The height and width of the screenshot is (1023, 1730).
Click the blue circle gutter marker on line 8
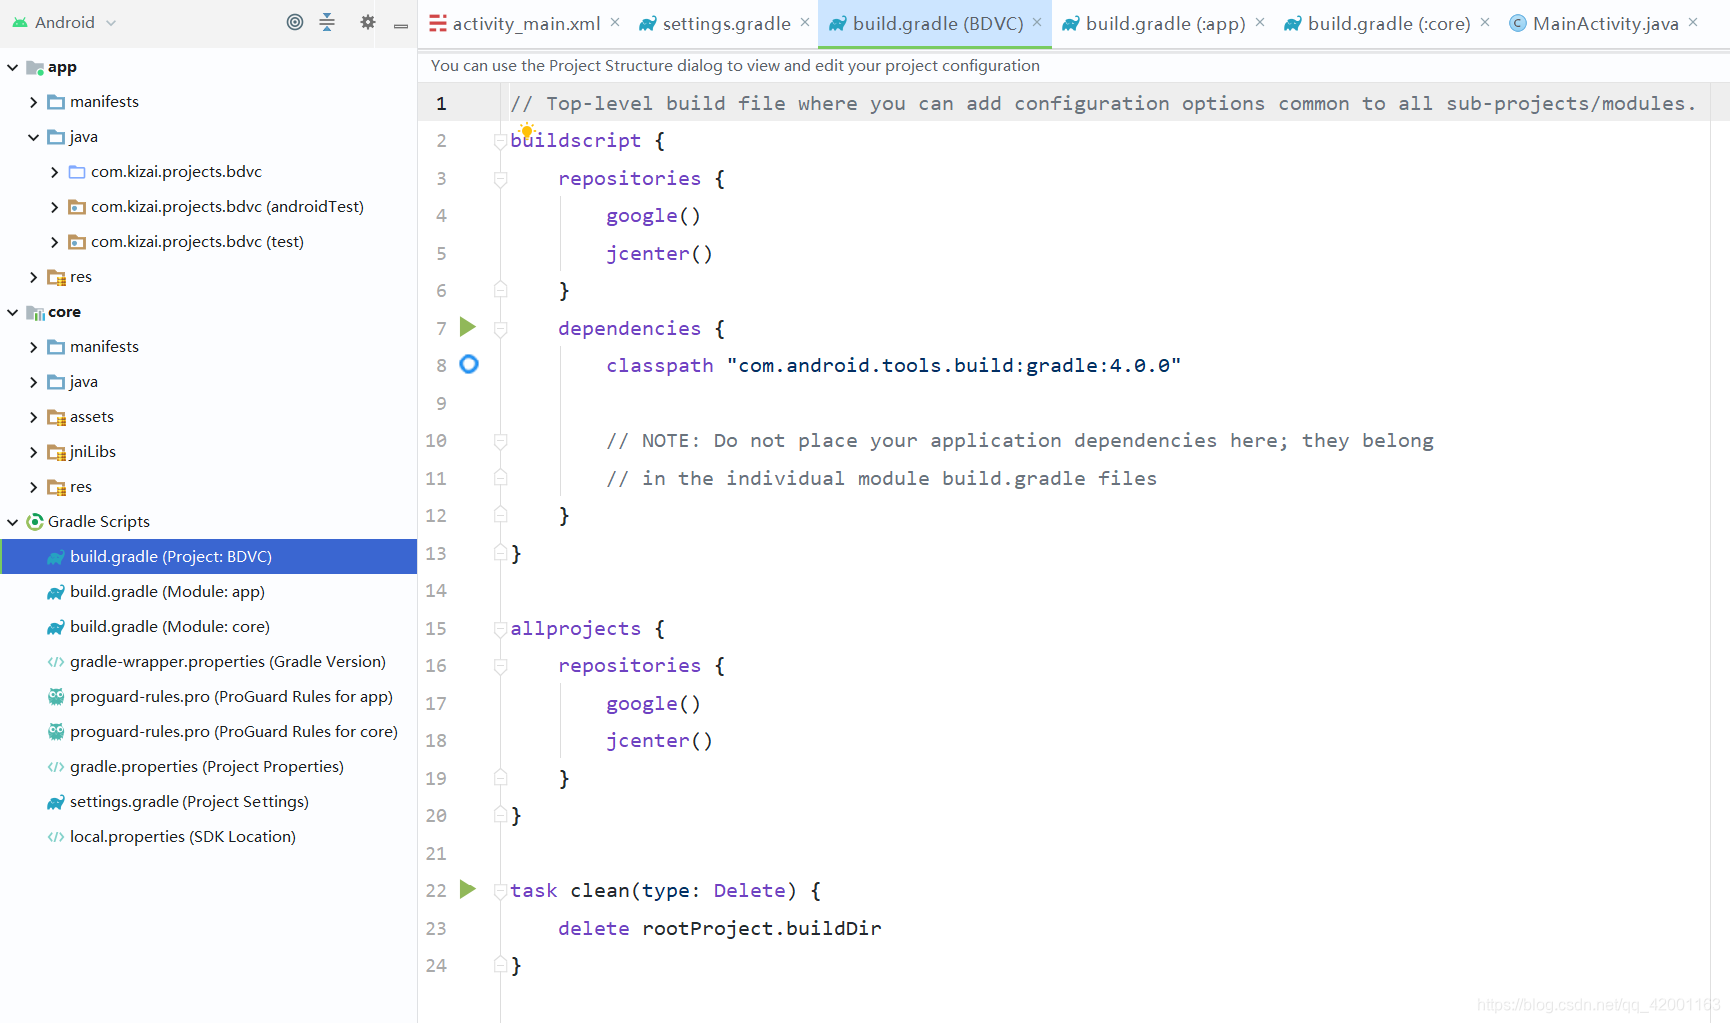coord(469,364)
